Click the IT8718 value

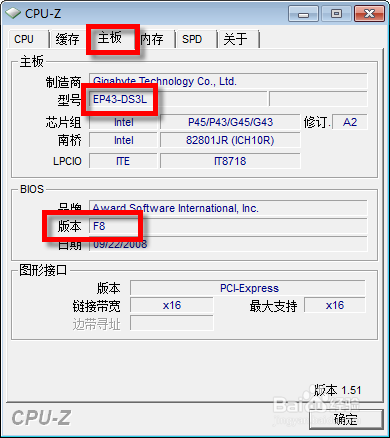(230, 161)
